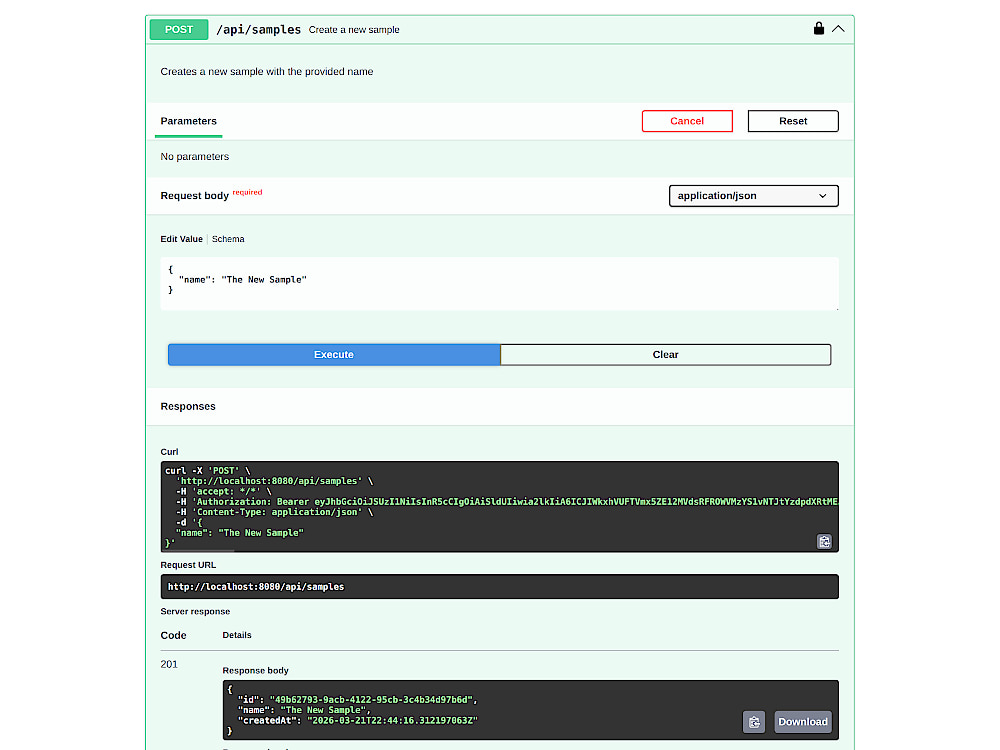Screen dimensions: 1000x750
Task: Switch to the Schema tab
Action: coord(228,239)
